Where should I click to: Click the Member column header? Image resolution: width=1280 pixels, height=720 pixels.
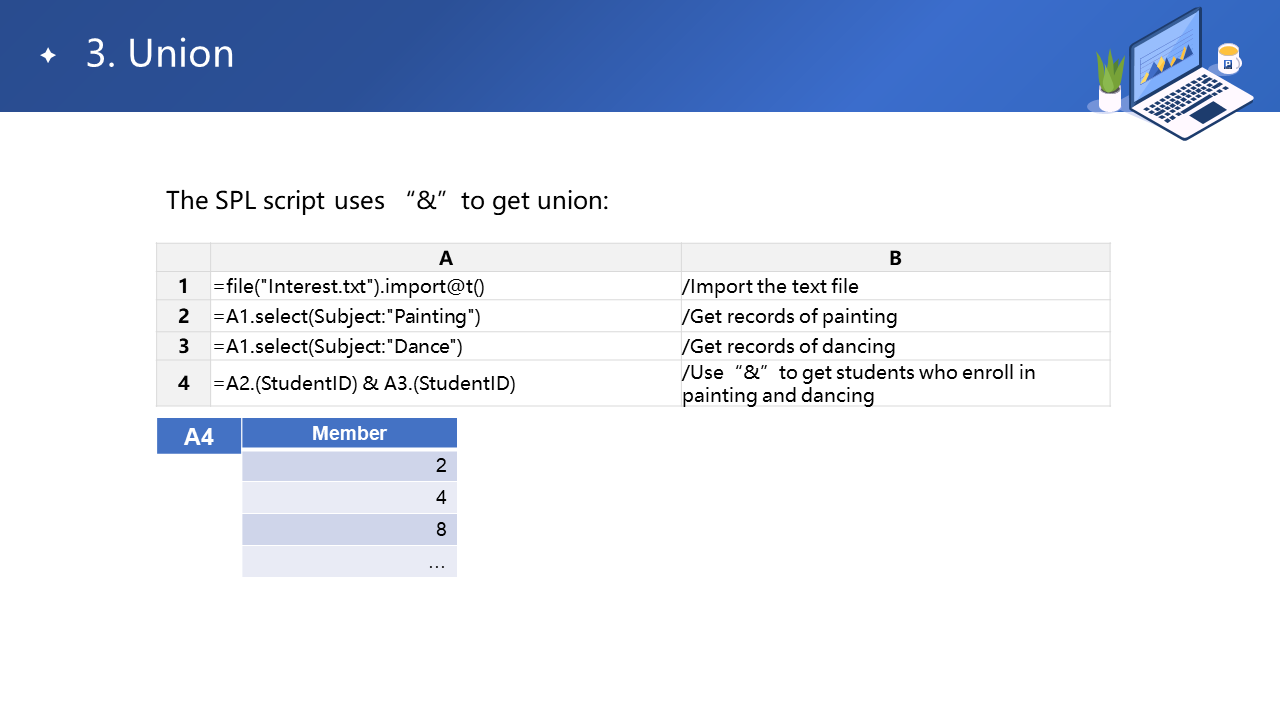pyautogui.click(x=349, y=433)
